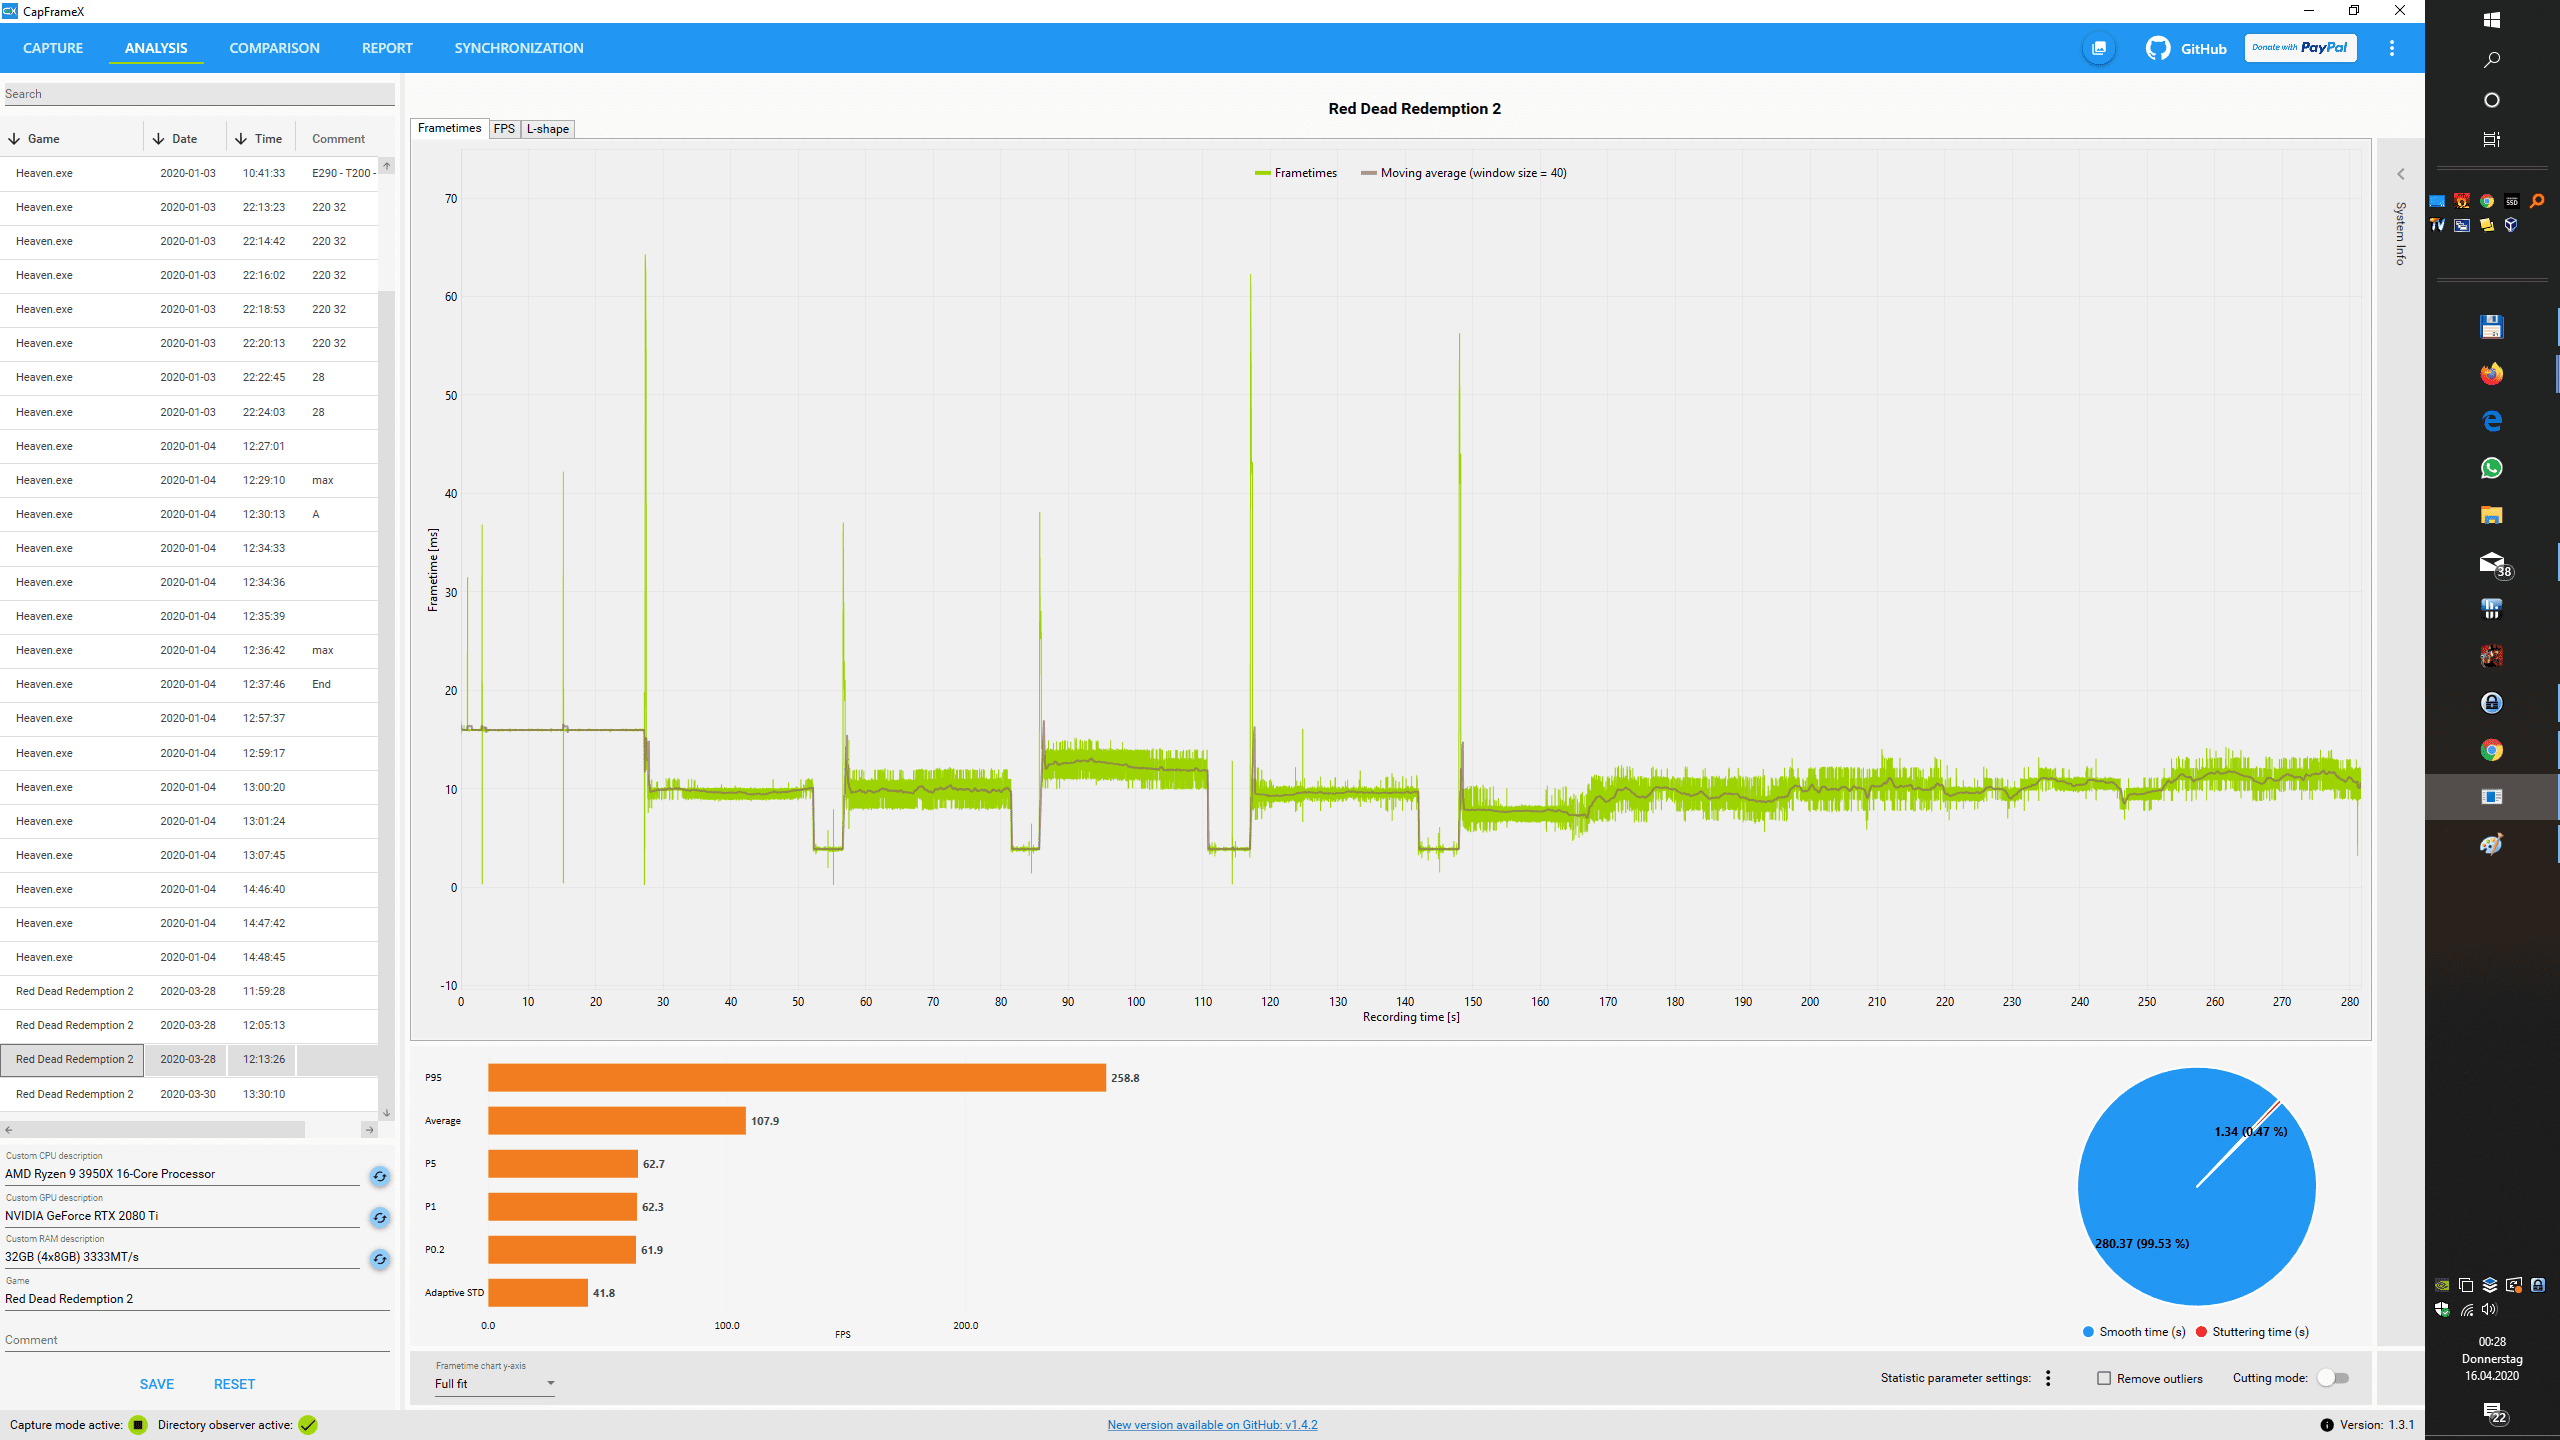Toggle the Cutting mode switch
This screenshot has height=1440, width=2560.
tap(2333, 1378)
